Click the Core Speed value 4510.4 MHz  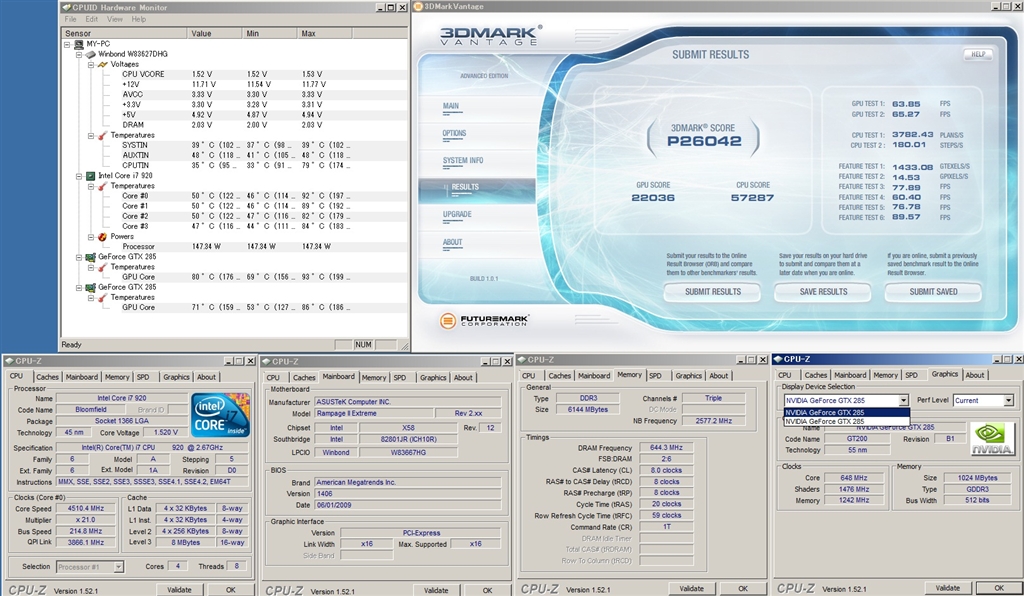click(x=87, y=509)
